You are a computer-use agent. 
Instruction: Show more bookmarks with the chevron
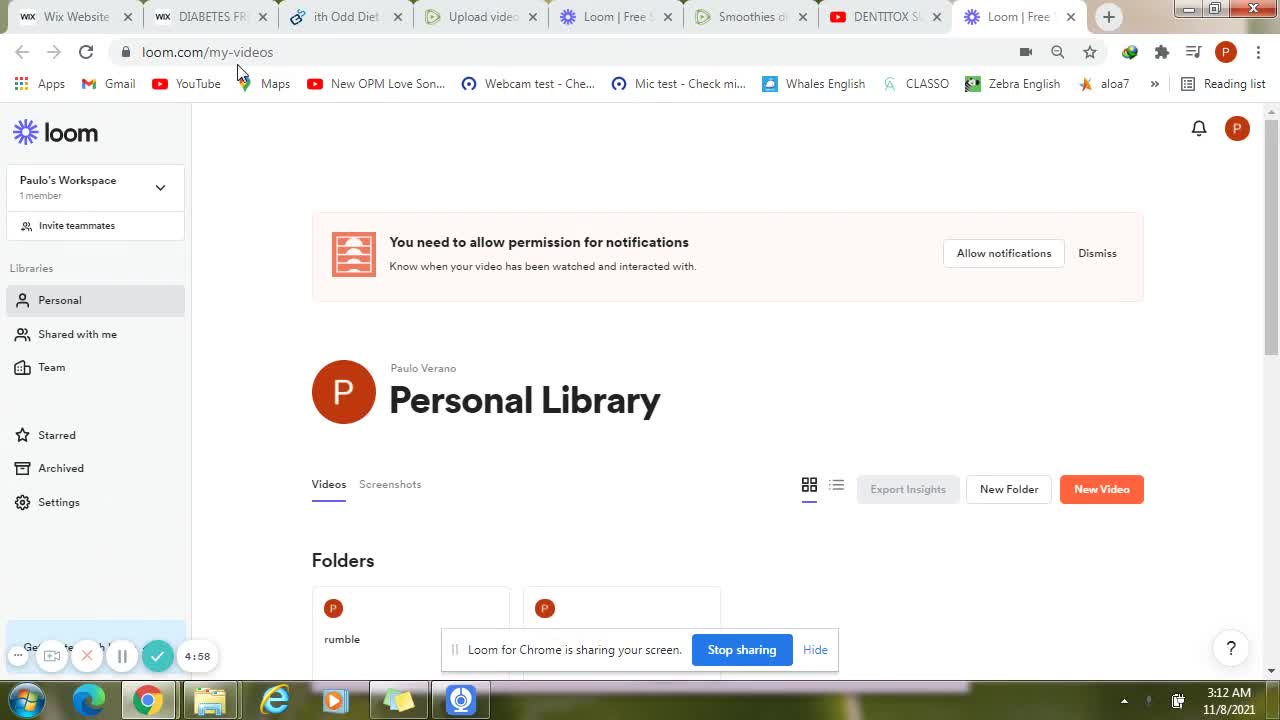coord(1154,84)
